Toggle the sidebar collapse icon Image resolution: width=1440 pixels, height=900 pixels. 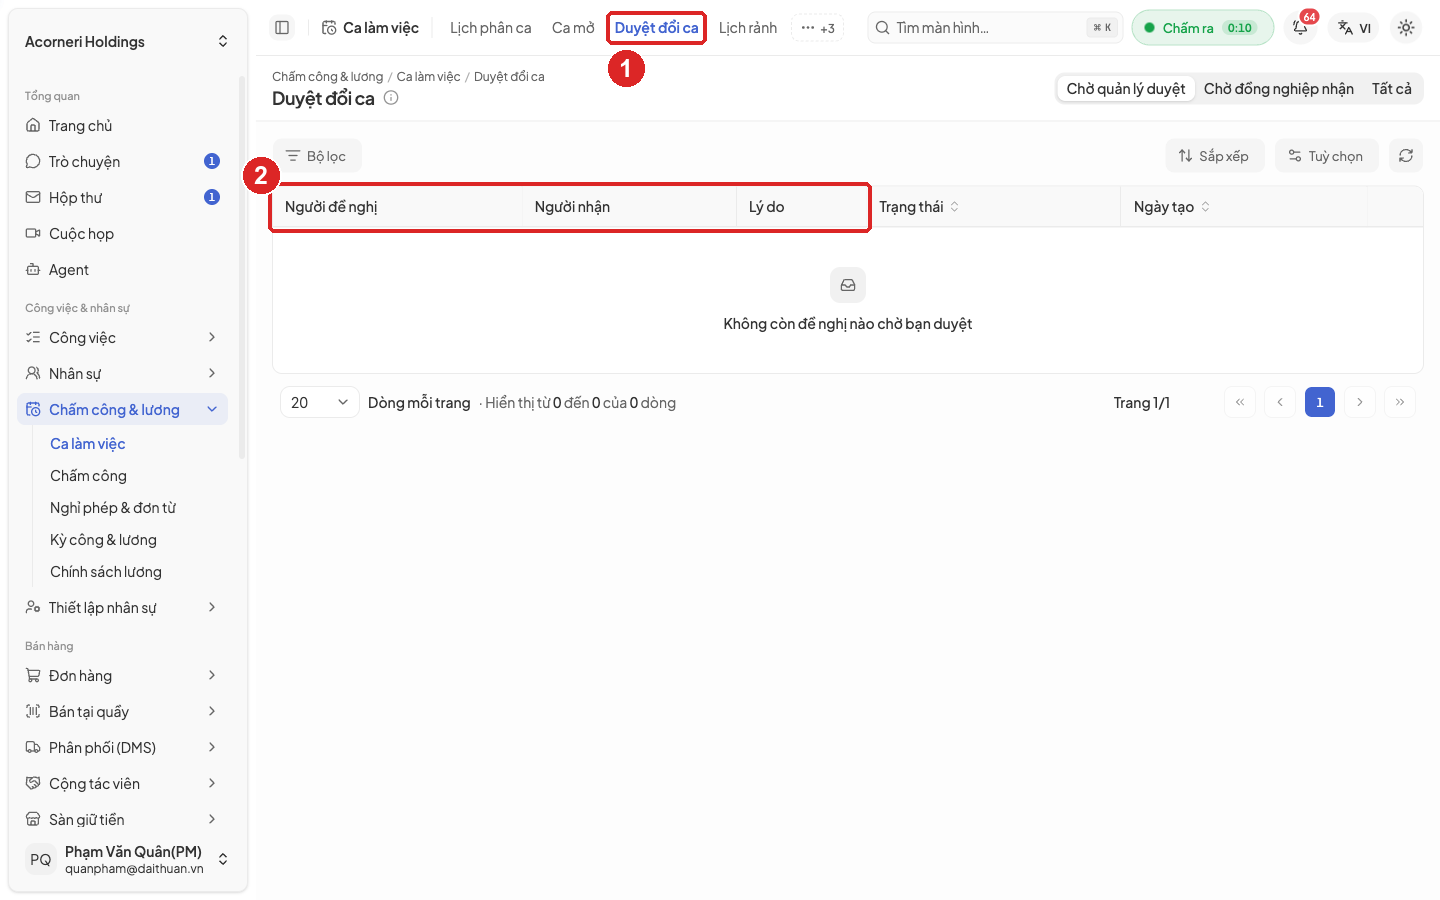coord(282,28)
